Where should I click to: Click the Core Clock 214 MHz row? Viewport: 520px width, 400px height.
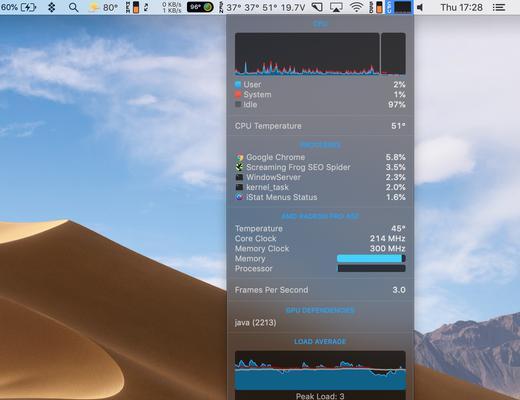[320, 238]
